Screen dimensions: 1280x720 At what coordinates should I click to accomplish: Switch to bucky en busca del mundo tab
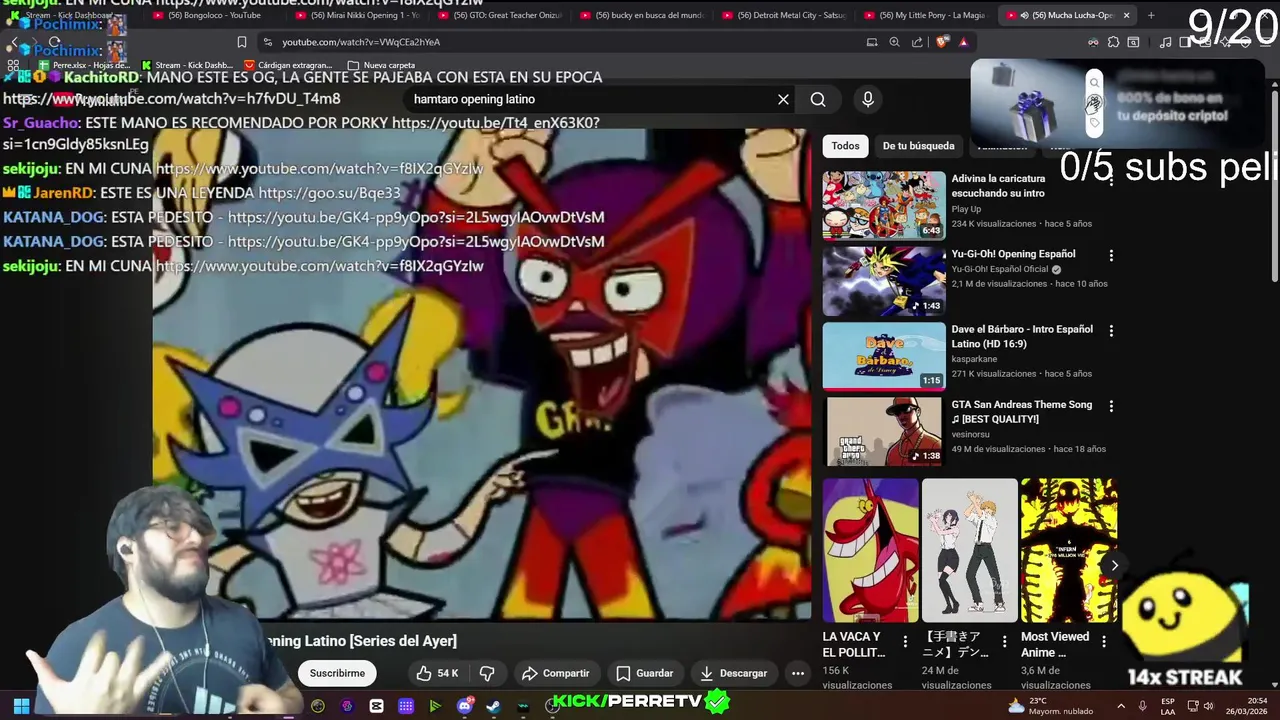pyautogui.click(x=644, y=15)
